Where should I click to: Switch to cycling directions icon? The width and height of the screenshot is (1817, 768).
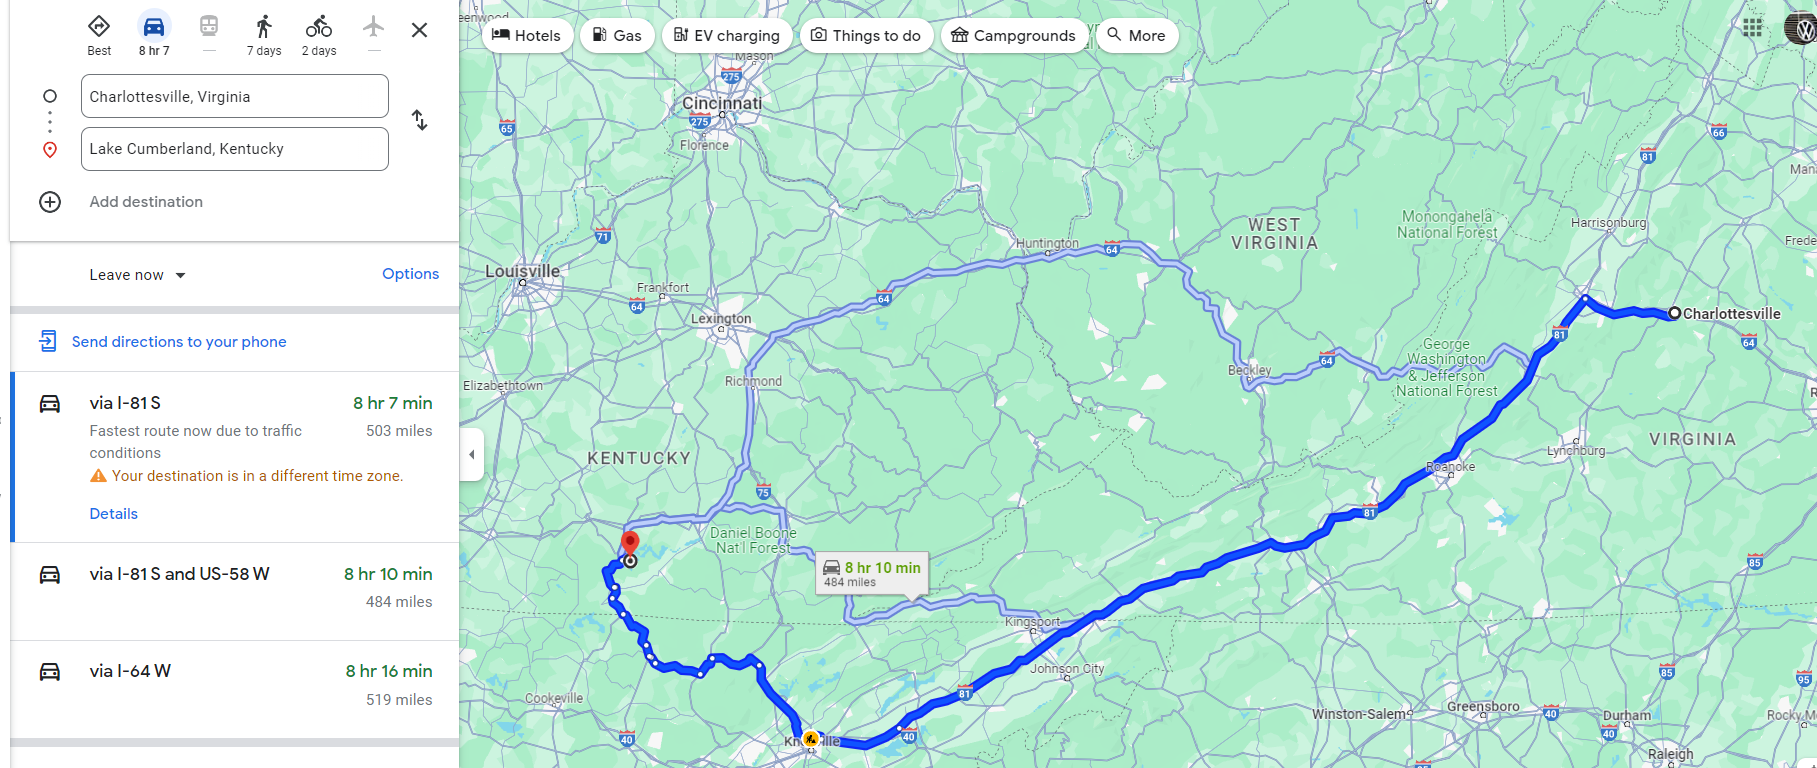(319, 26)
